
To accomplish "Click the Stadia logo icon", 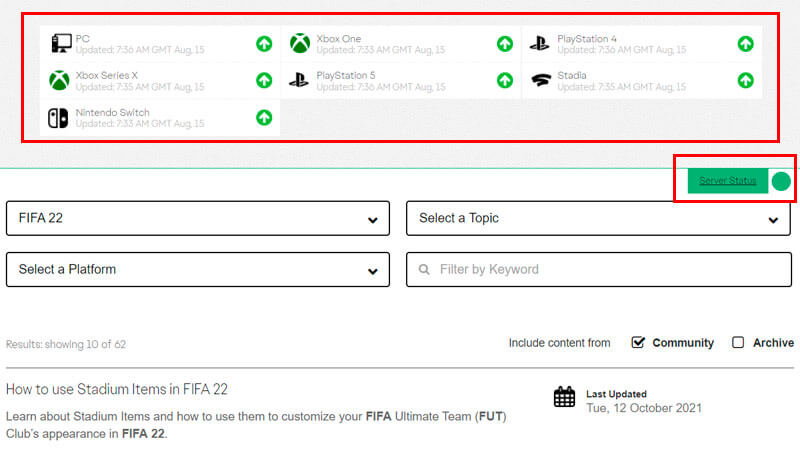I will click(541, 80).
